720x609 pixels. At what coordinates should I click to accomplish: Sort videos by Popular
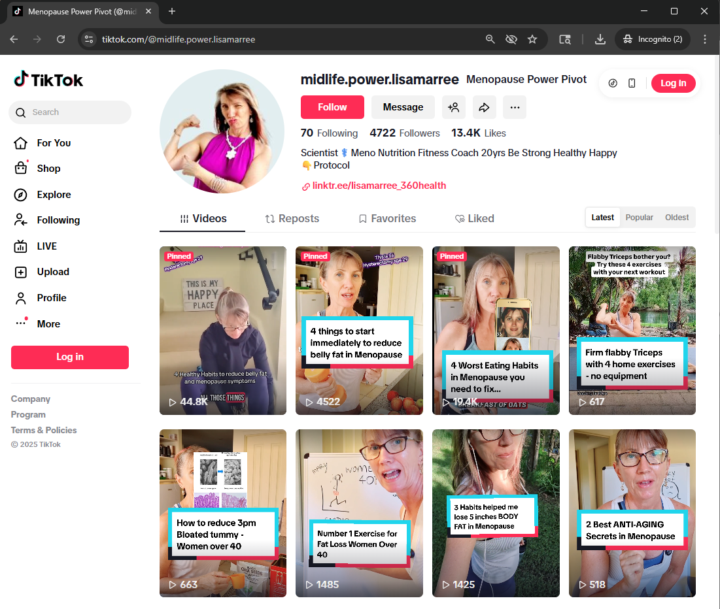(x=639, y=217)
